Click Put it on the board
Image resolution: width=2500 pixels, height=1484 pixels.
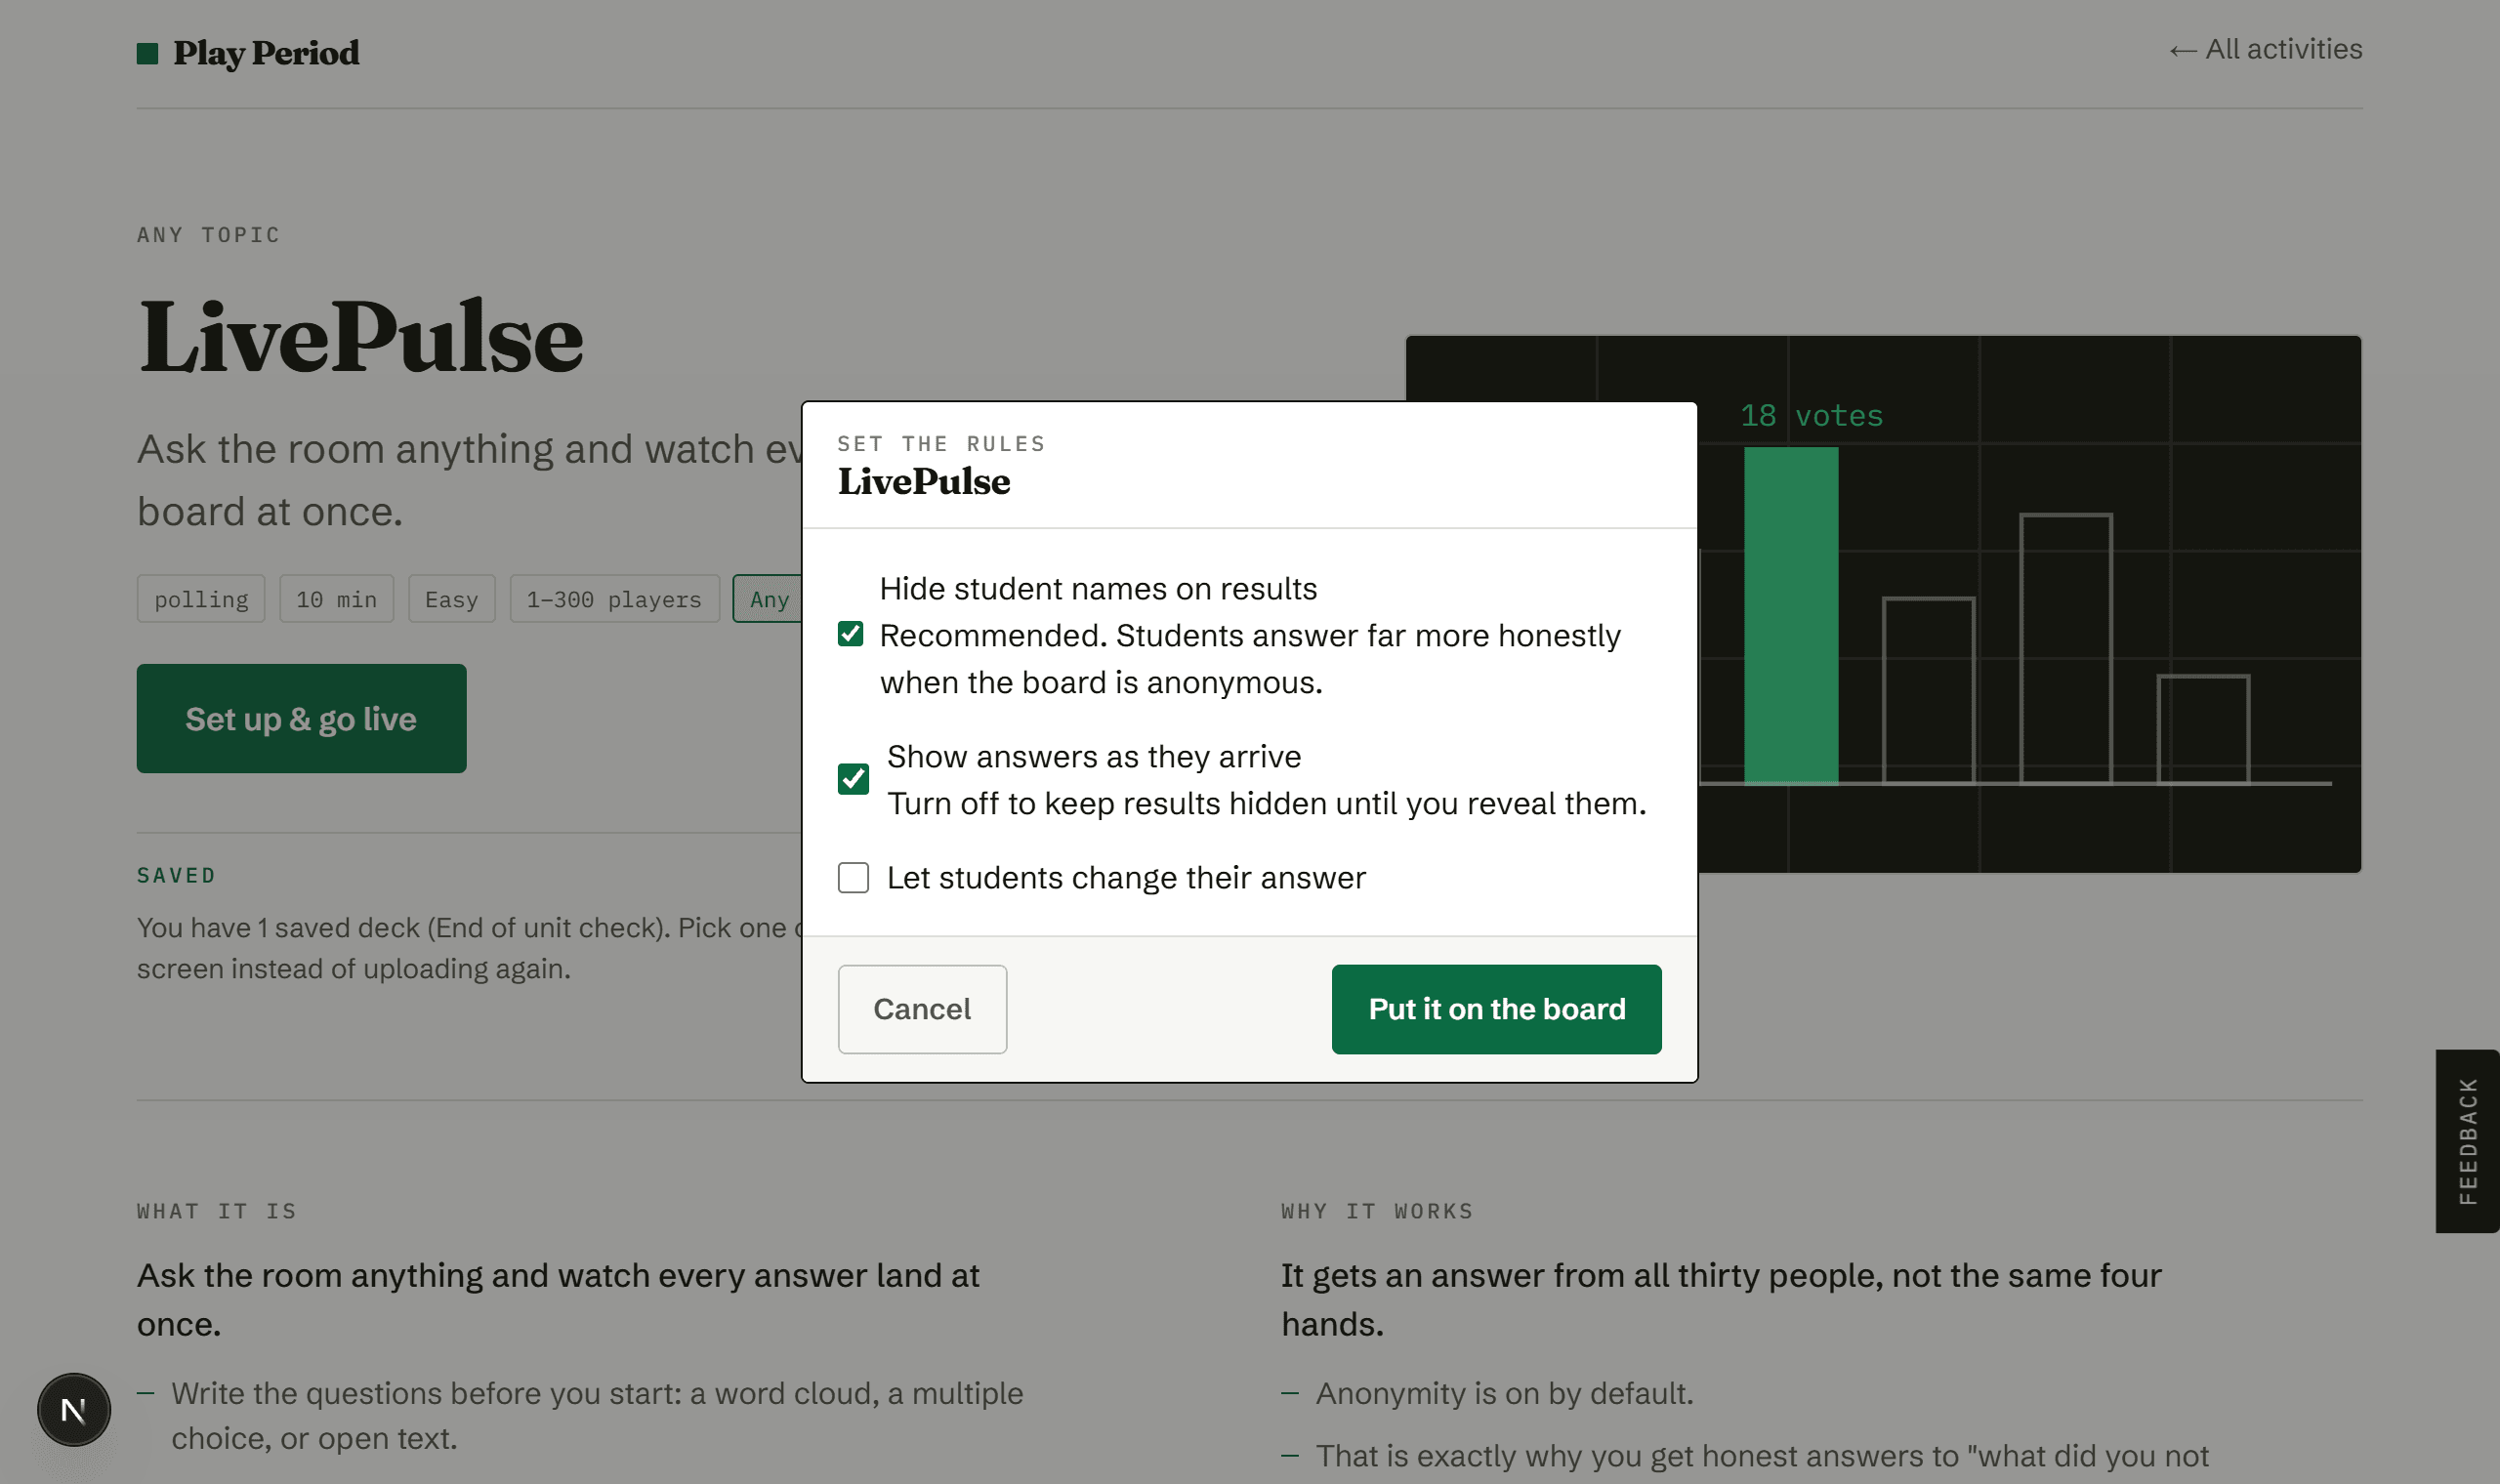click(x=1496, y=1009)
